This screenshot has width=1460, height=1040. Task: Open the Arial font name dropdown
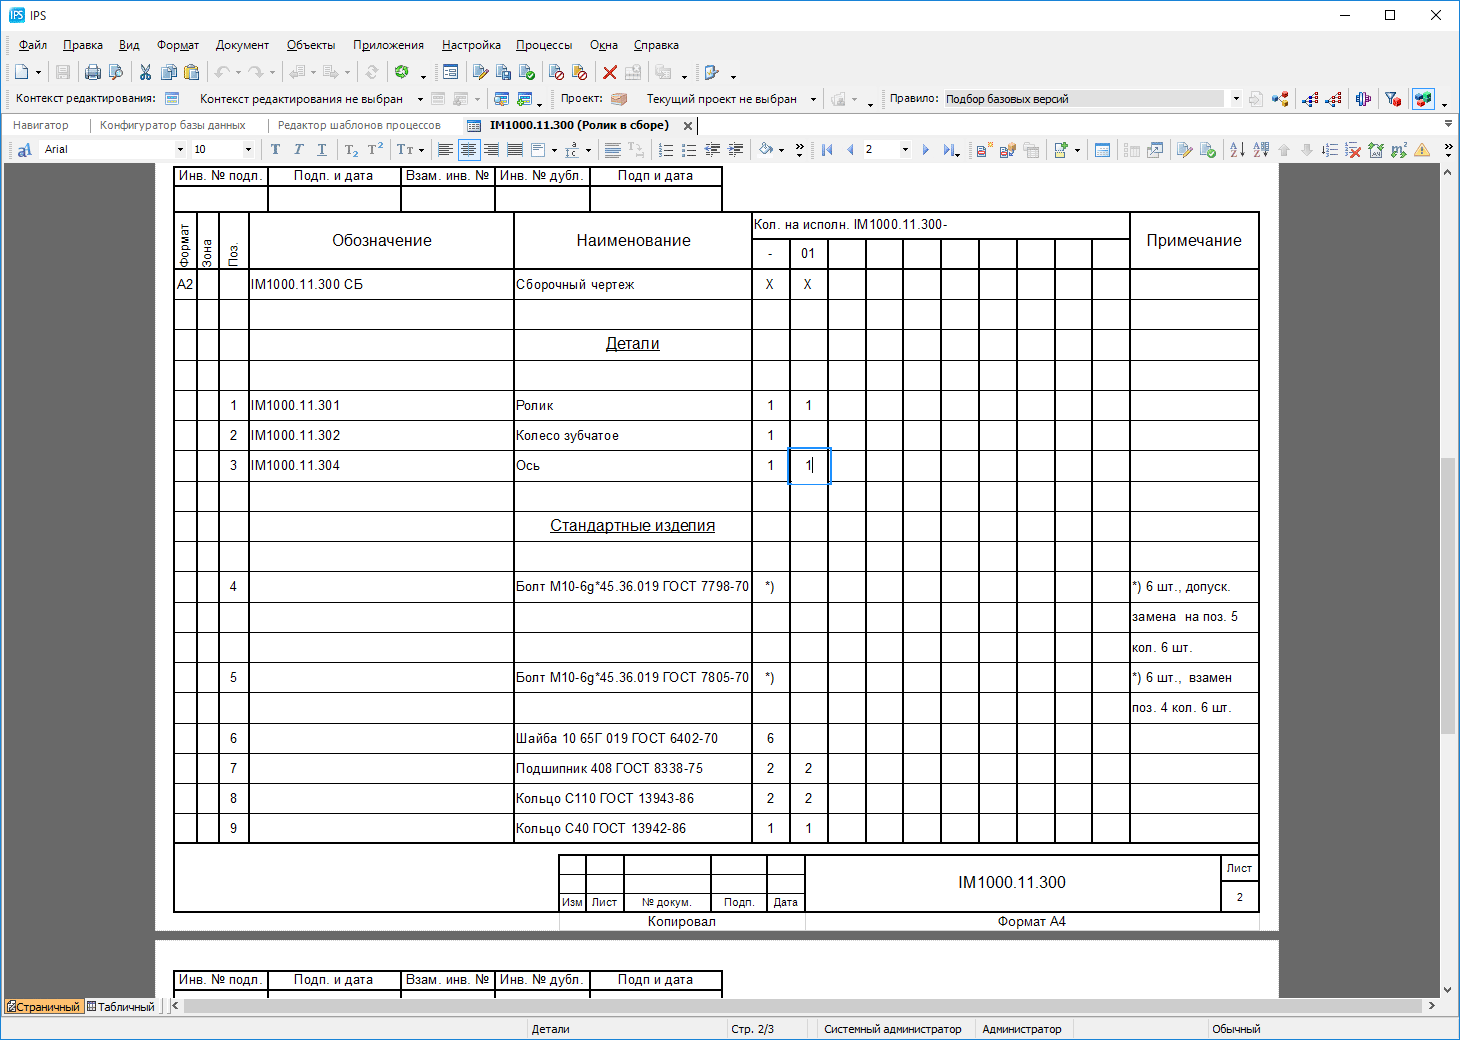click(x=180, y=150)
